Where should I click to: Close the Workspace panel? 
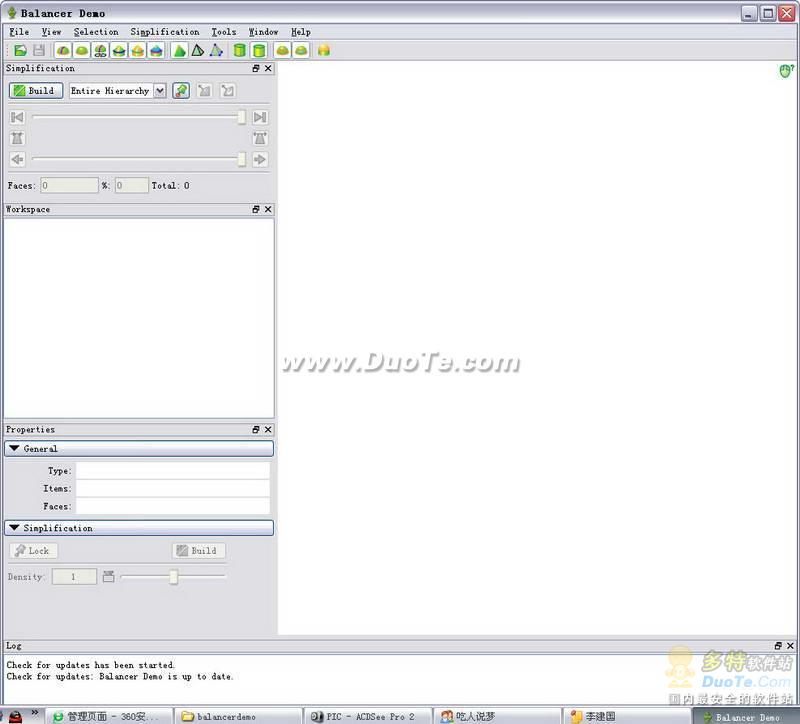268,209
